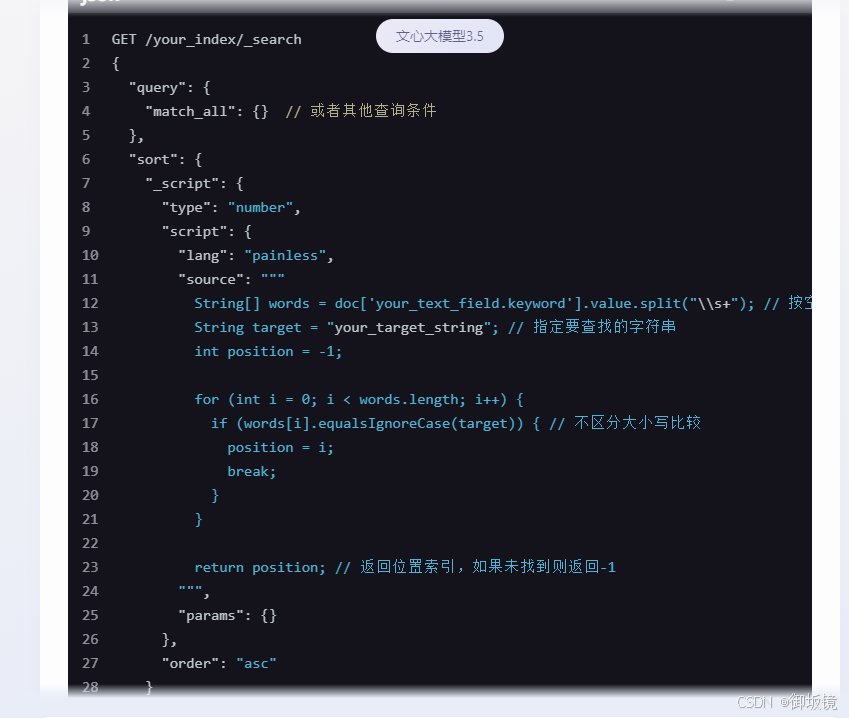Click the "_script": { line
Viewport: 849px width, 718px height.
[194, 183]
